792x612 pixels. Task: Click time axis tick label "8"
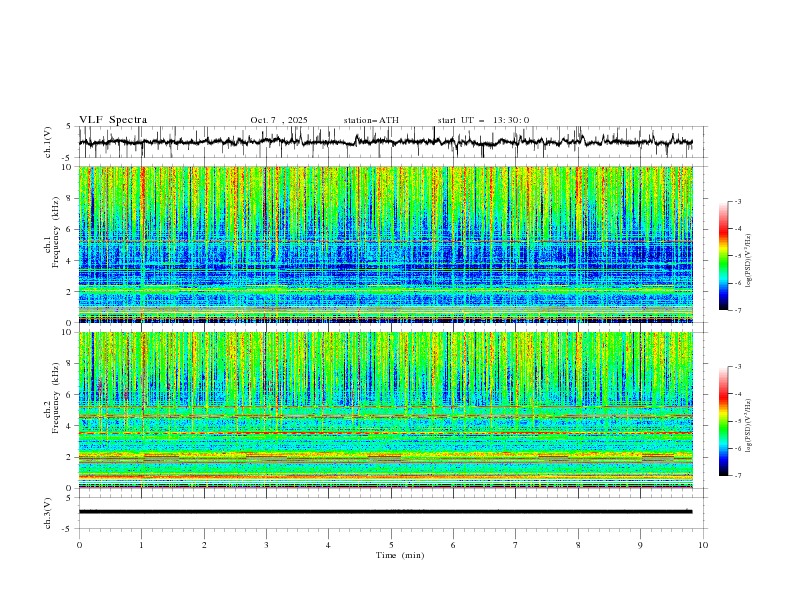(x=578, y=545)
